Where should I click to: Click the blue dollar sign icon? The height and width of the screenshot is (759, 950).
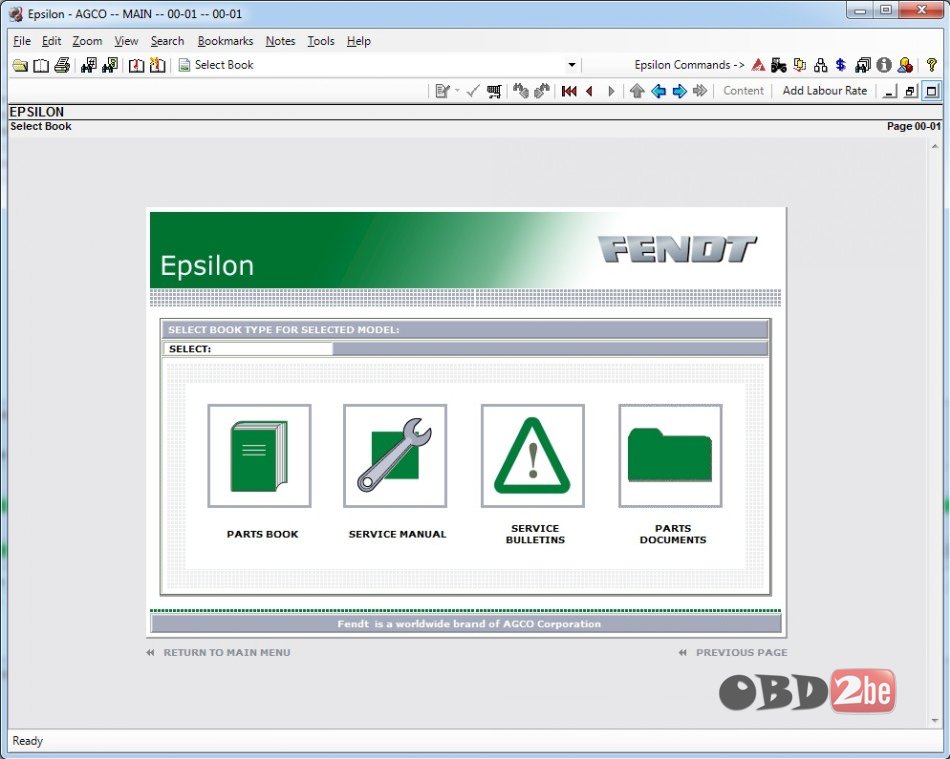coord(841,65)
